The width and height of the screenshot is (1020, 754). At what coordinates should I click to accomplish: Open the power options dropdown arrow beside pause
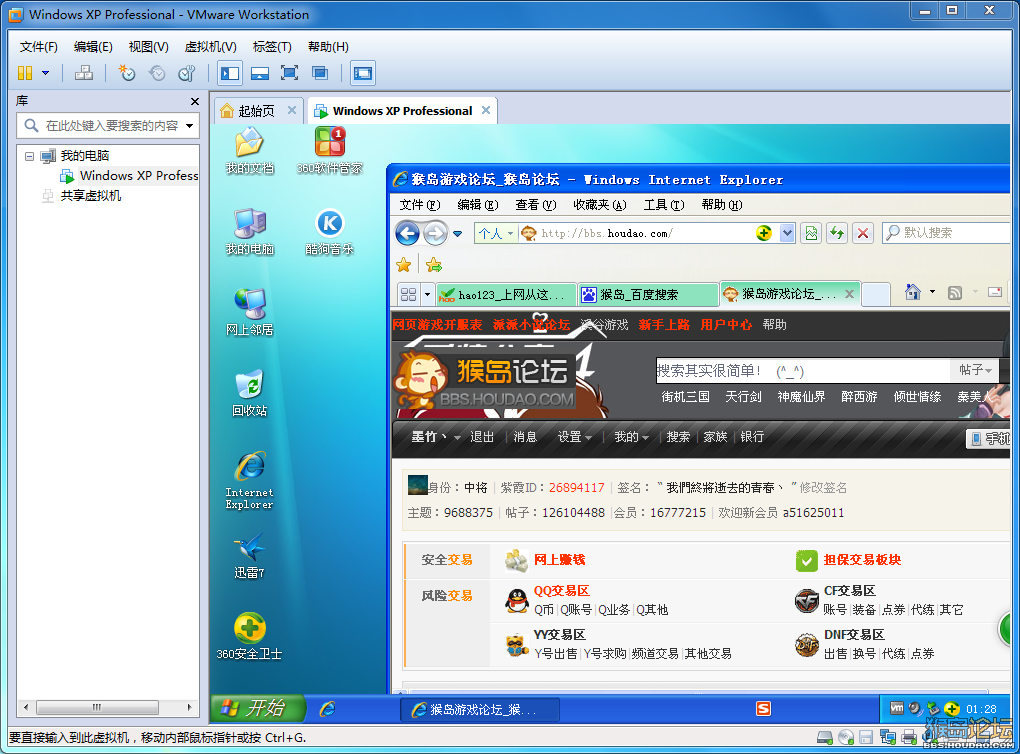(46, 73)
